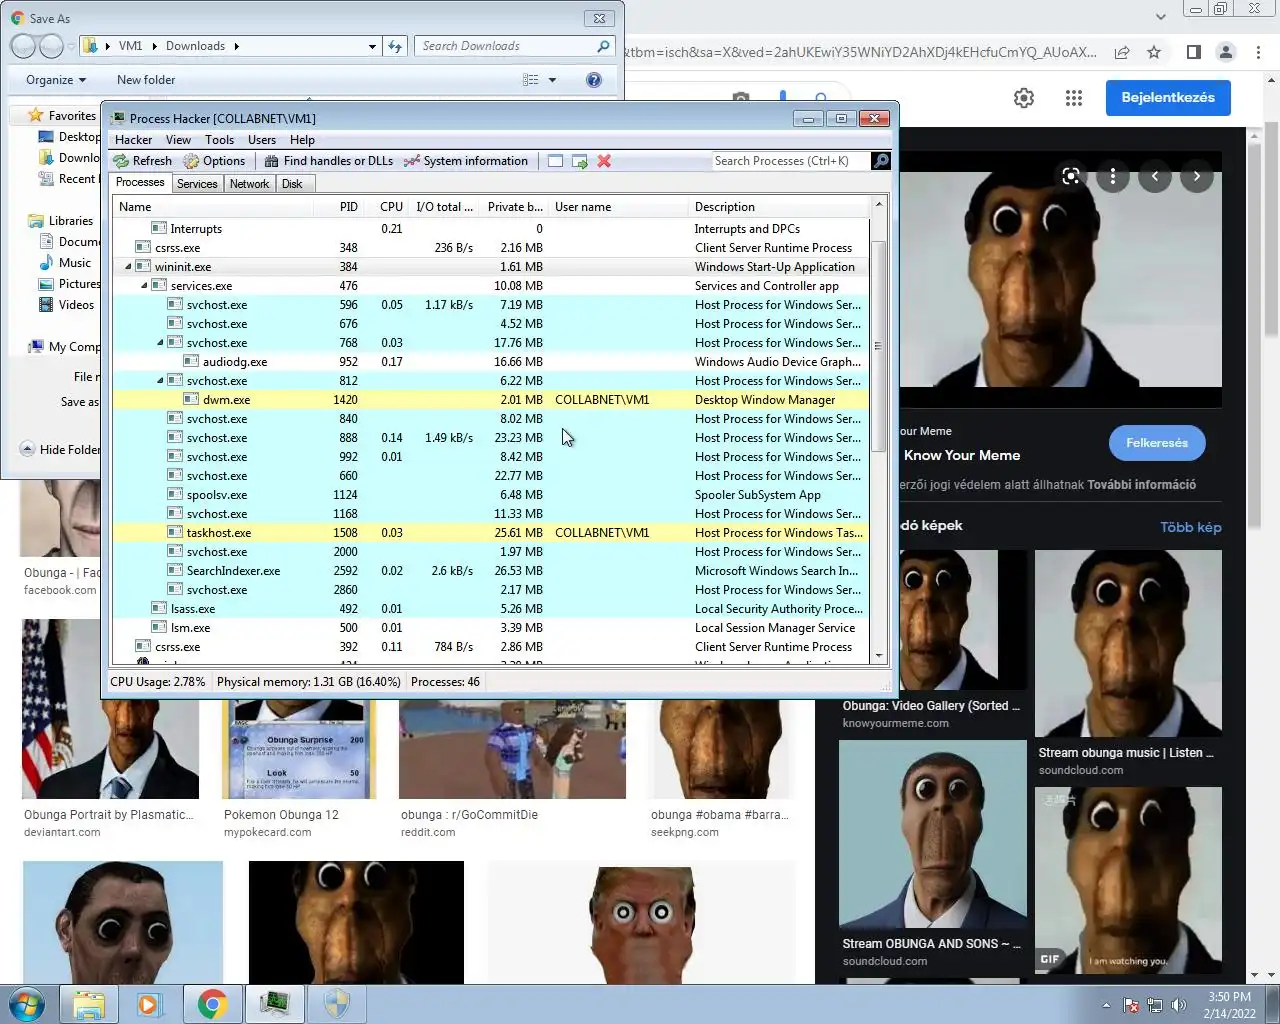Click the Bejelentkezés sign-in button
Viewport: 1280px width, 1024px height.
point(1168,97)
